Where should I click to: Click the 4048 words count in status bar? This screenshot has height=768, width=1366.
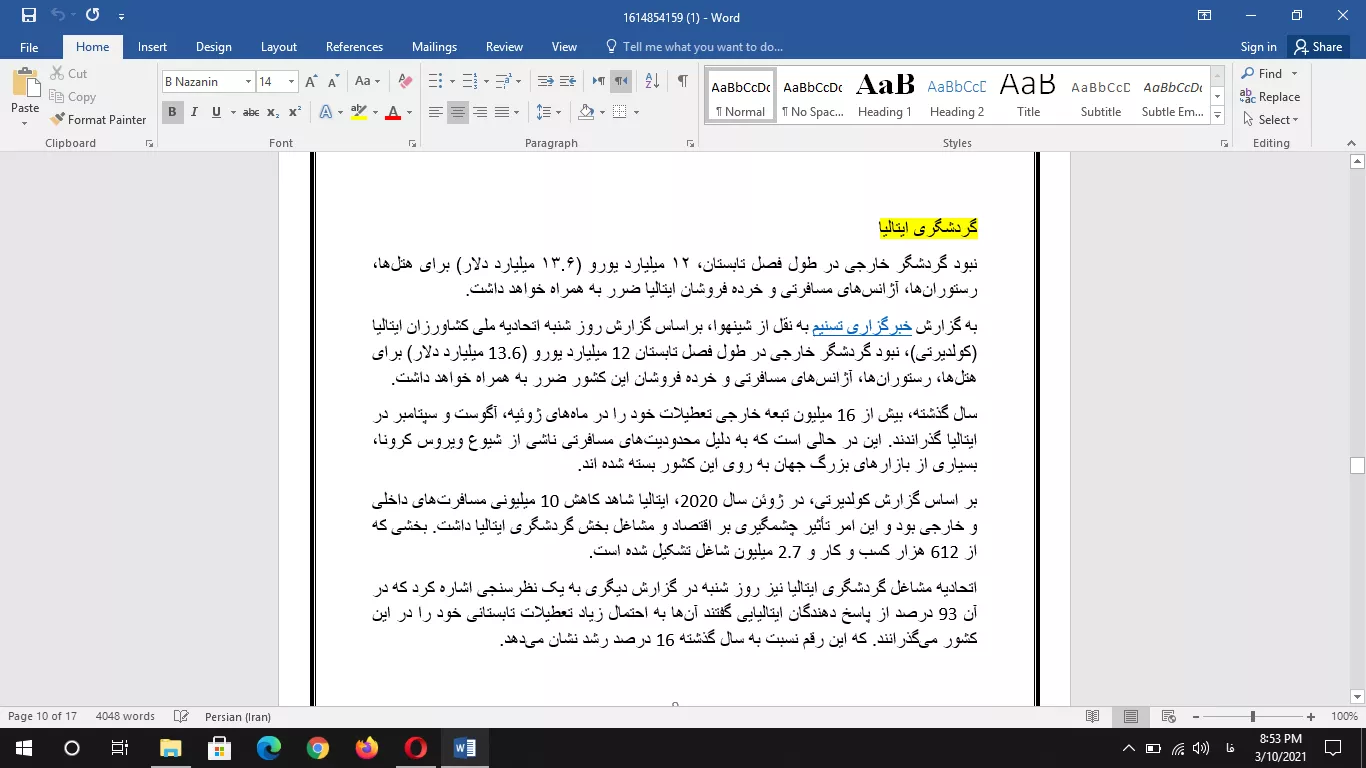(125, 716)
